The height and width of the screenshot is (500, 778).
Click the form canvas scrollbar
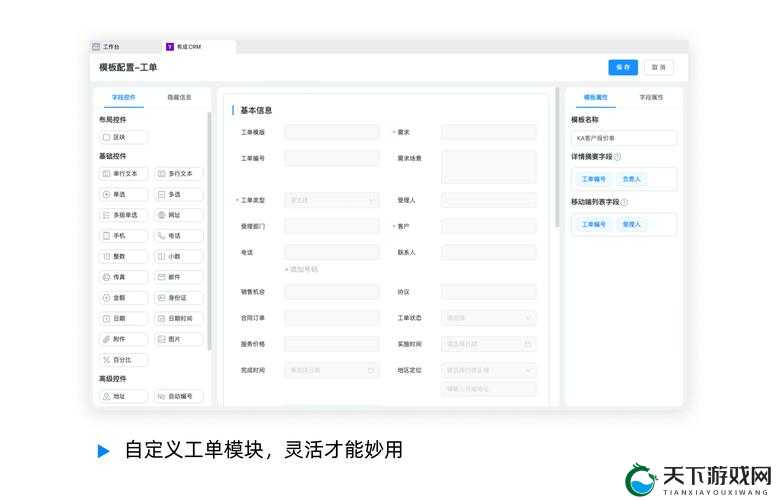click(557, 158)
